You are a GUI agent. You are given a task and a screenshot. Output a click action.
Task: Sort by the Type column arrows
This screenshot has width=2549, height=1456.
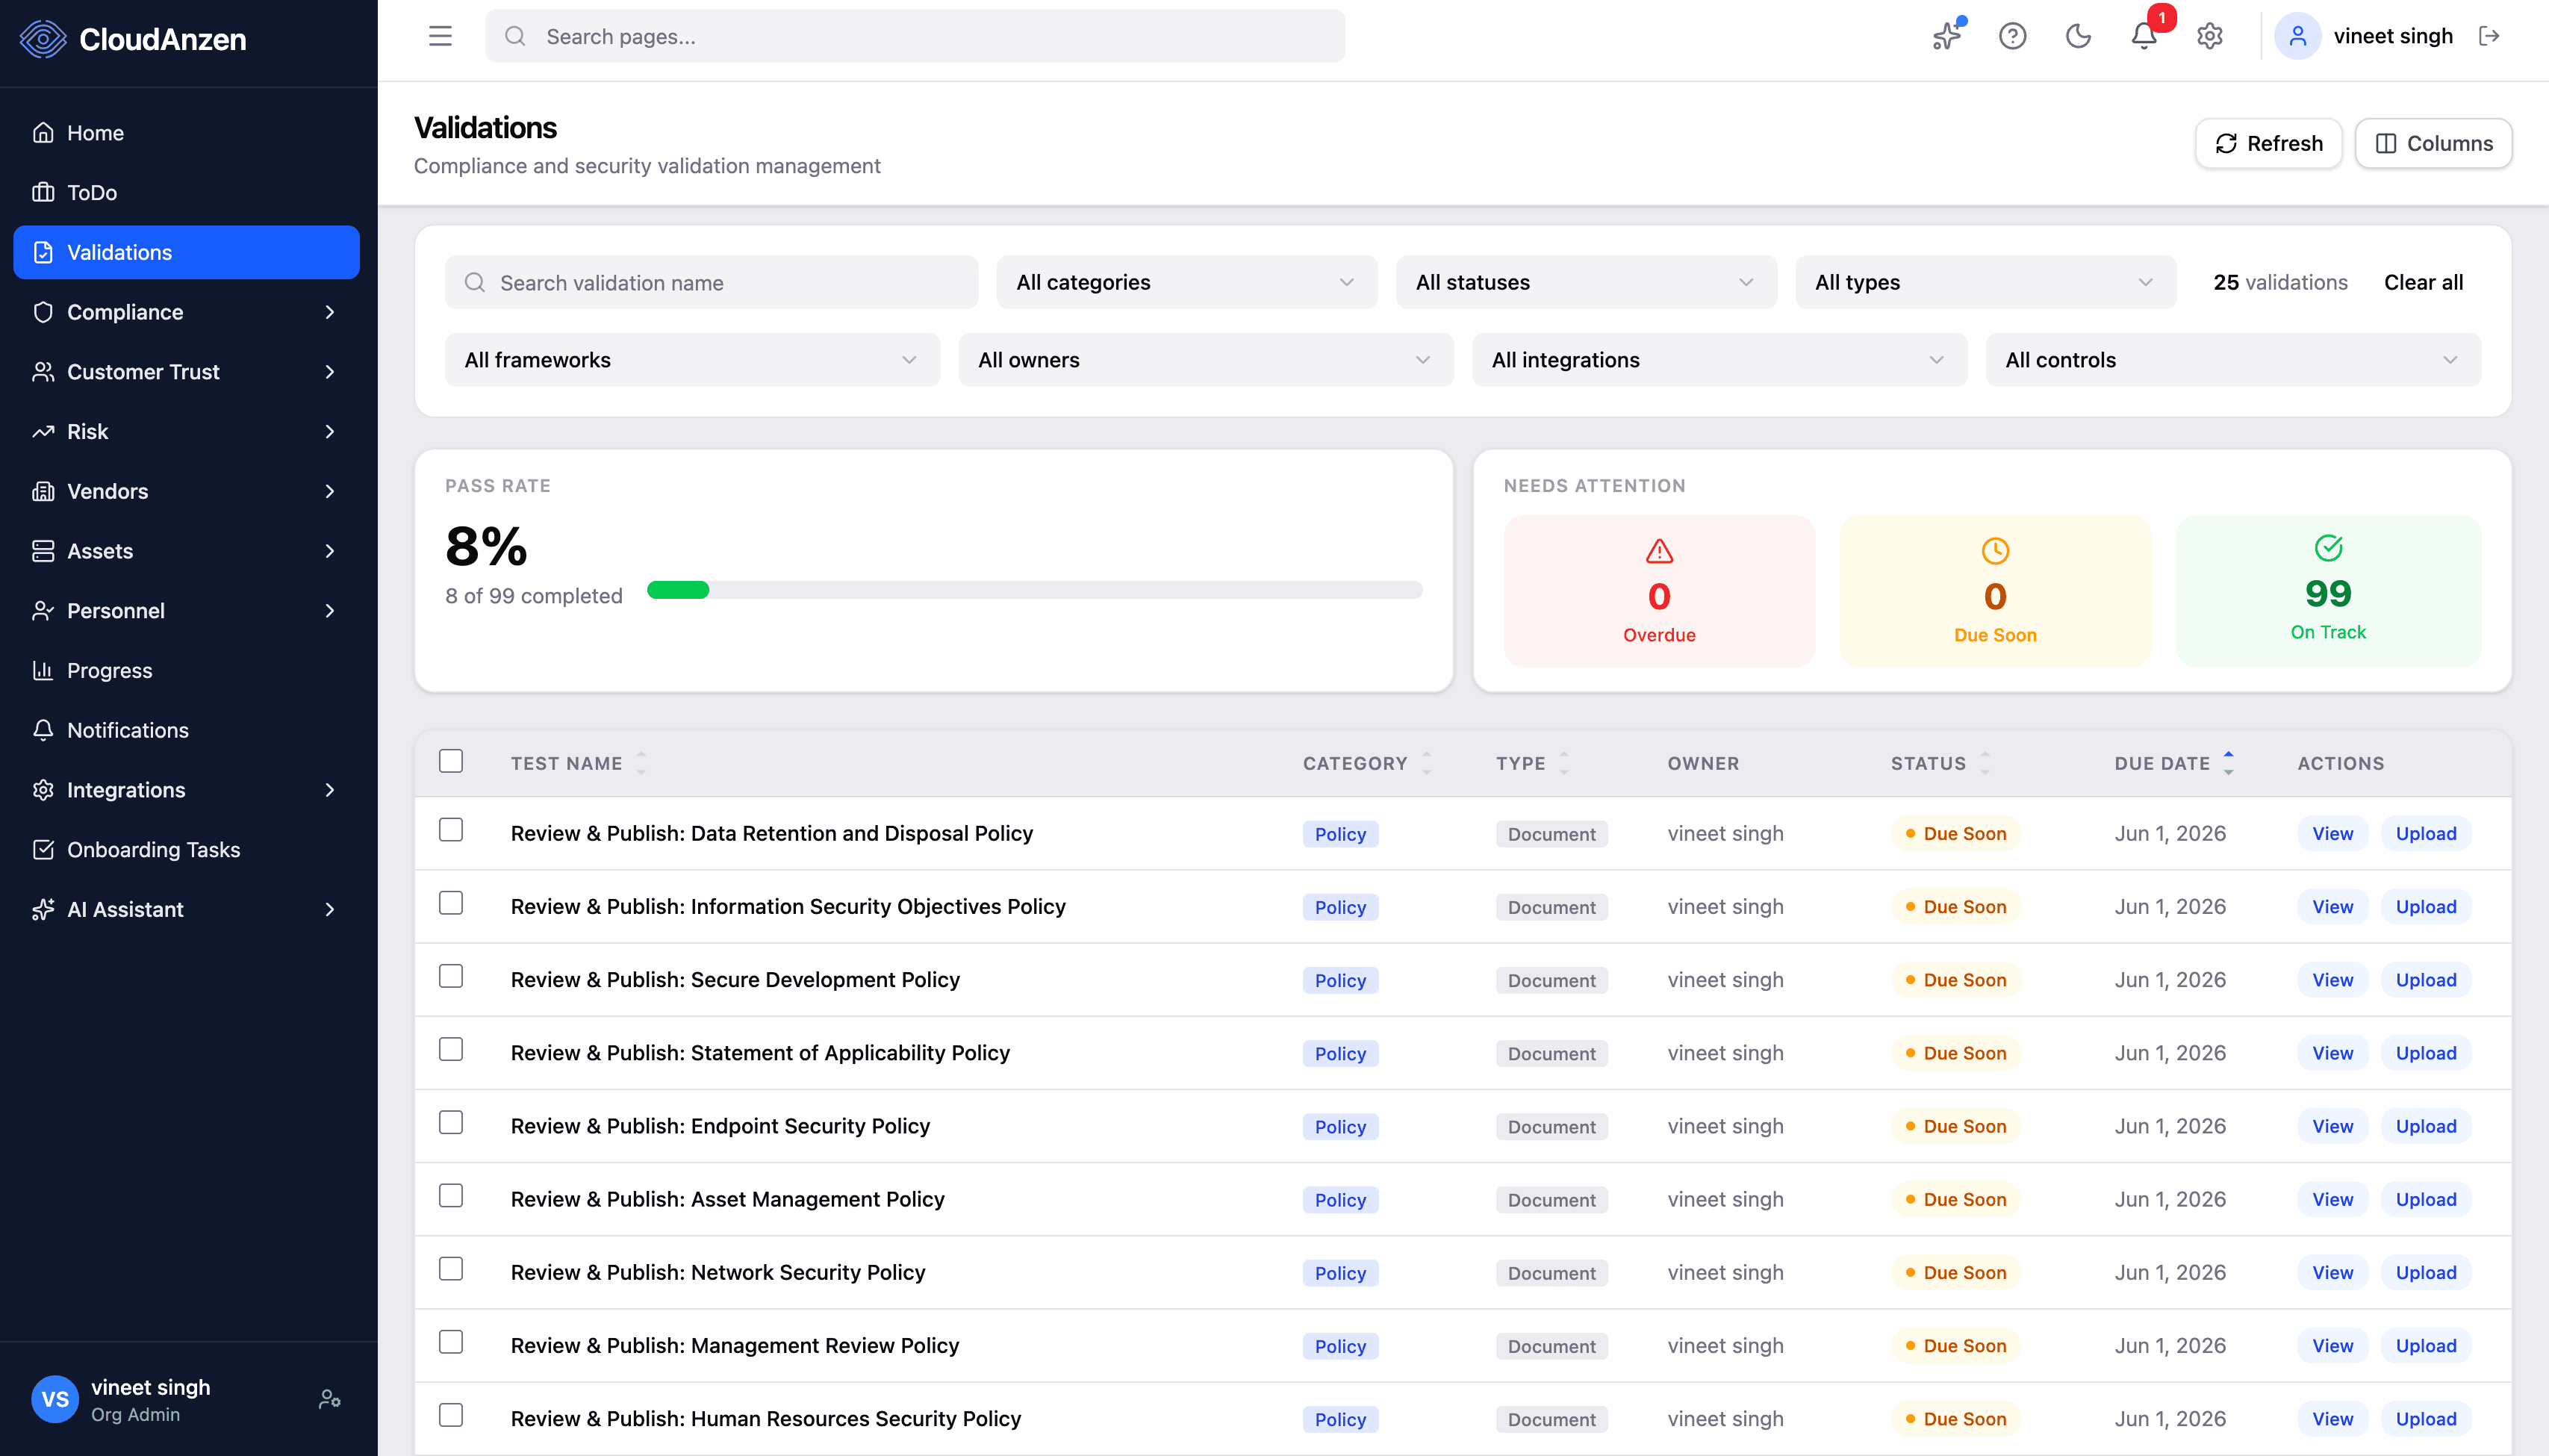click(x=1564, y=763)
